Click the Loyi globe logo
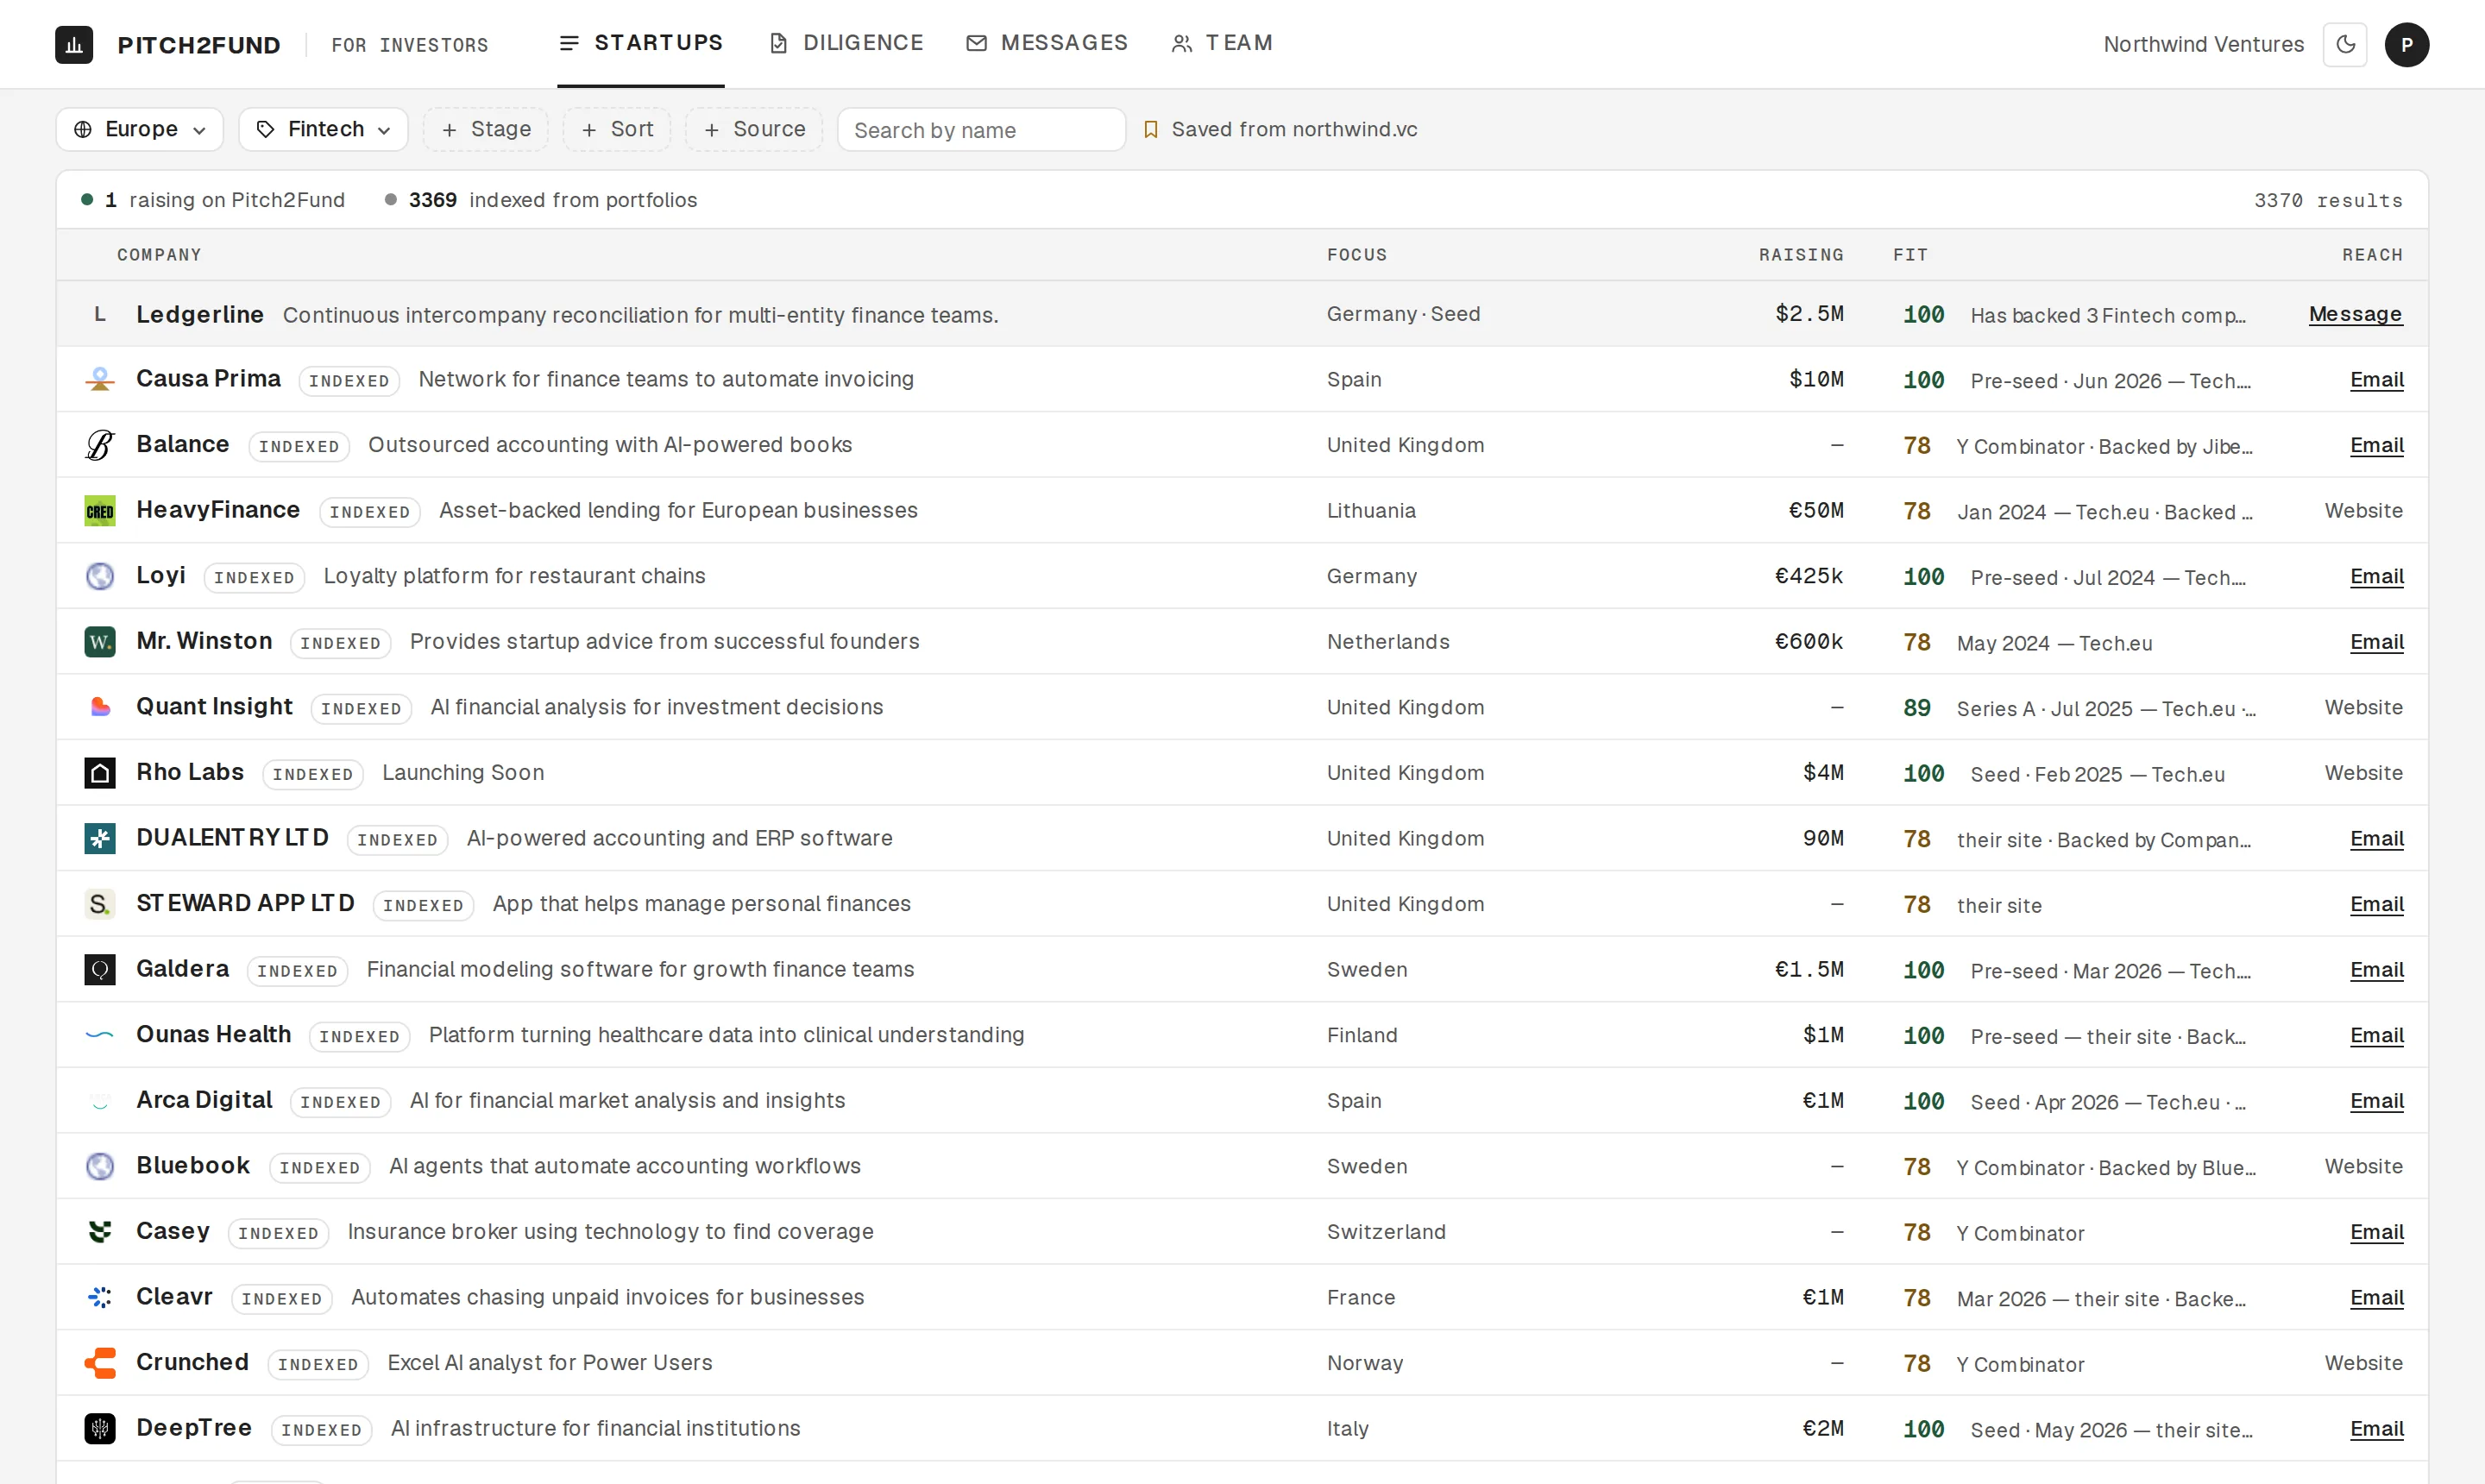Viewport: 2485px width, 1484px height. click(x=100, y=576)
